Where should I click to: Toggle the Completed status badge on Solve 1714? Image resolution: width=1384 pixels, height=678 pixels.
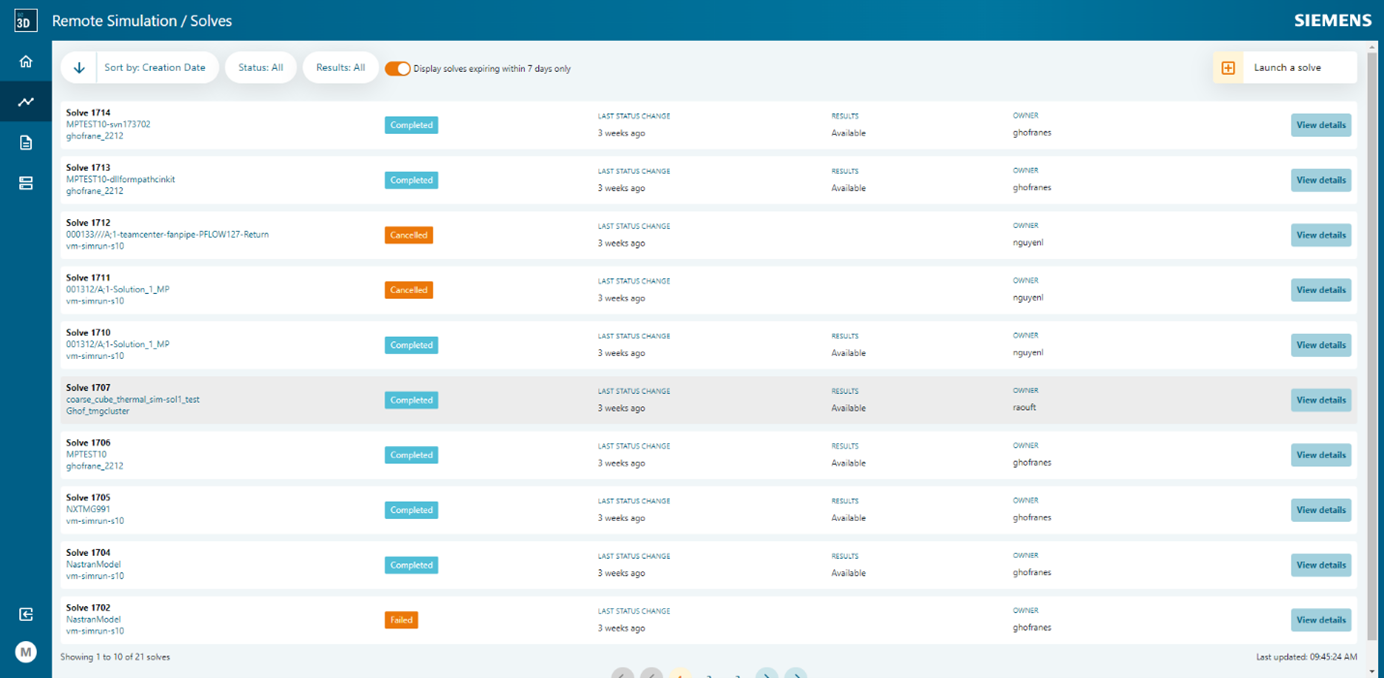[409, 125]
